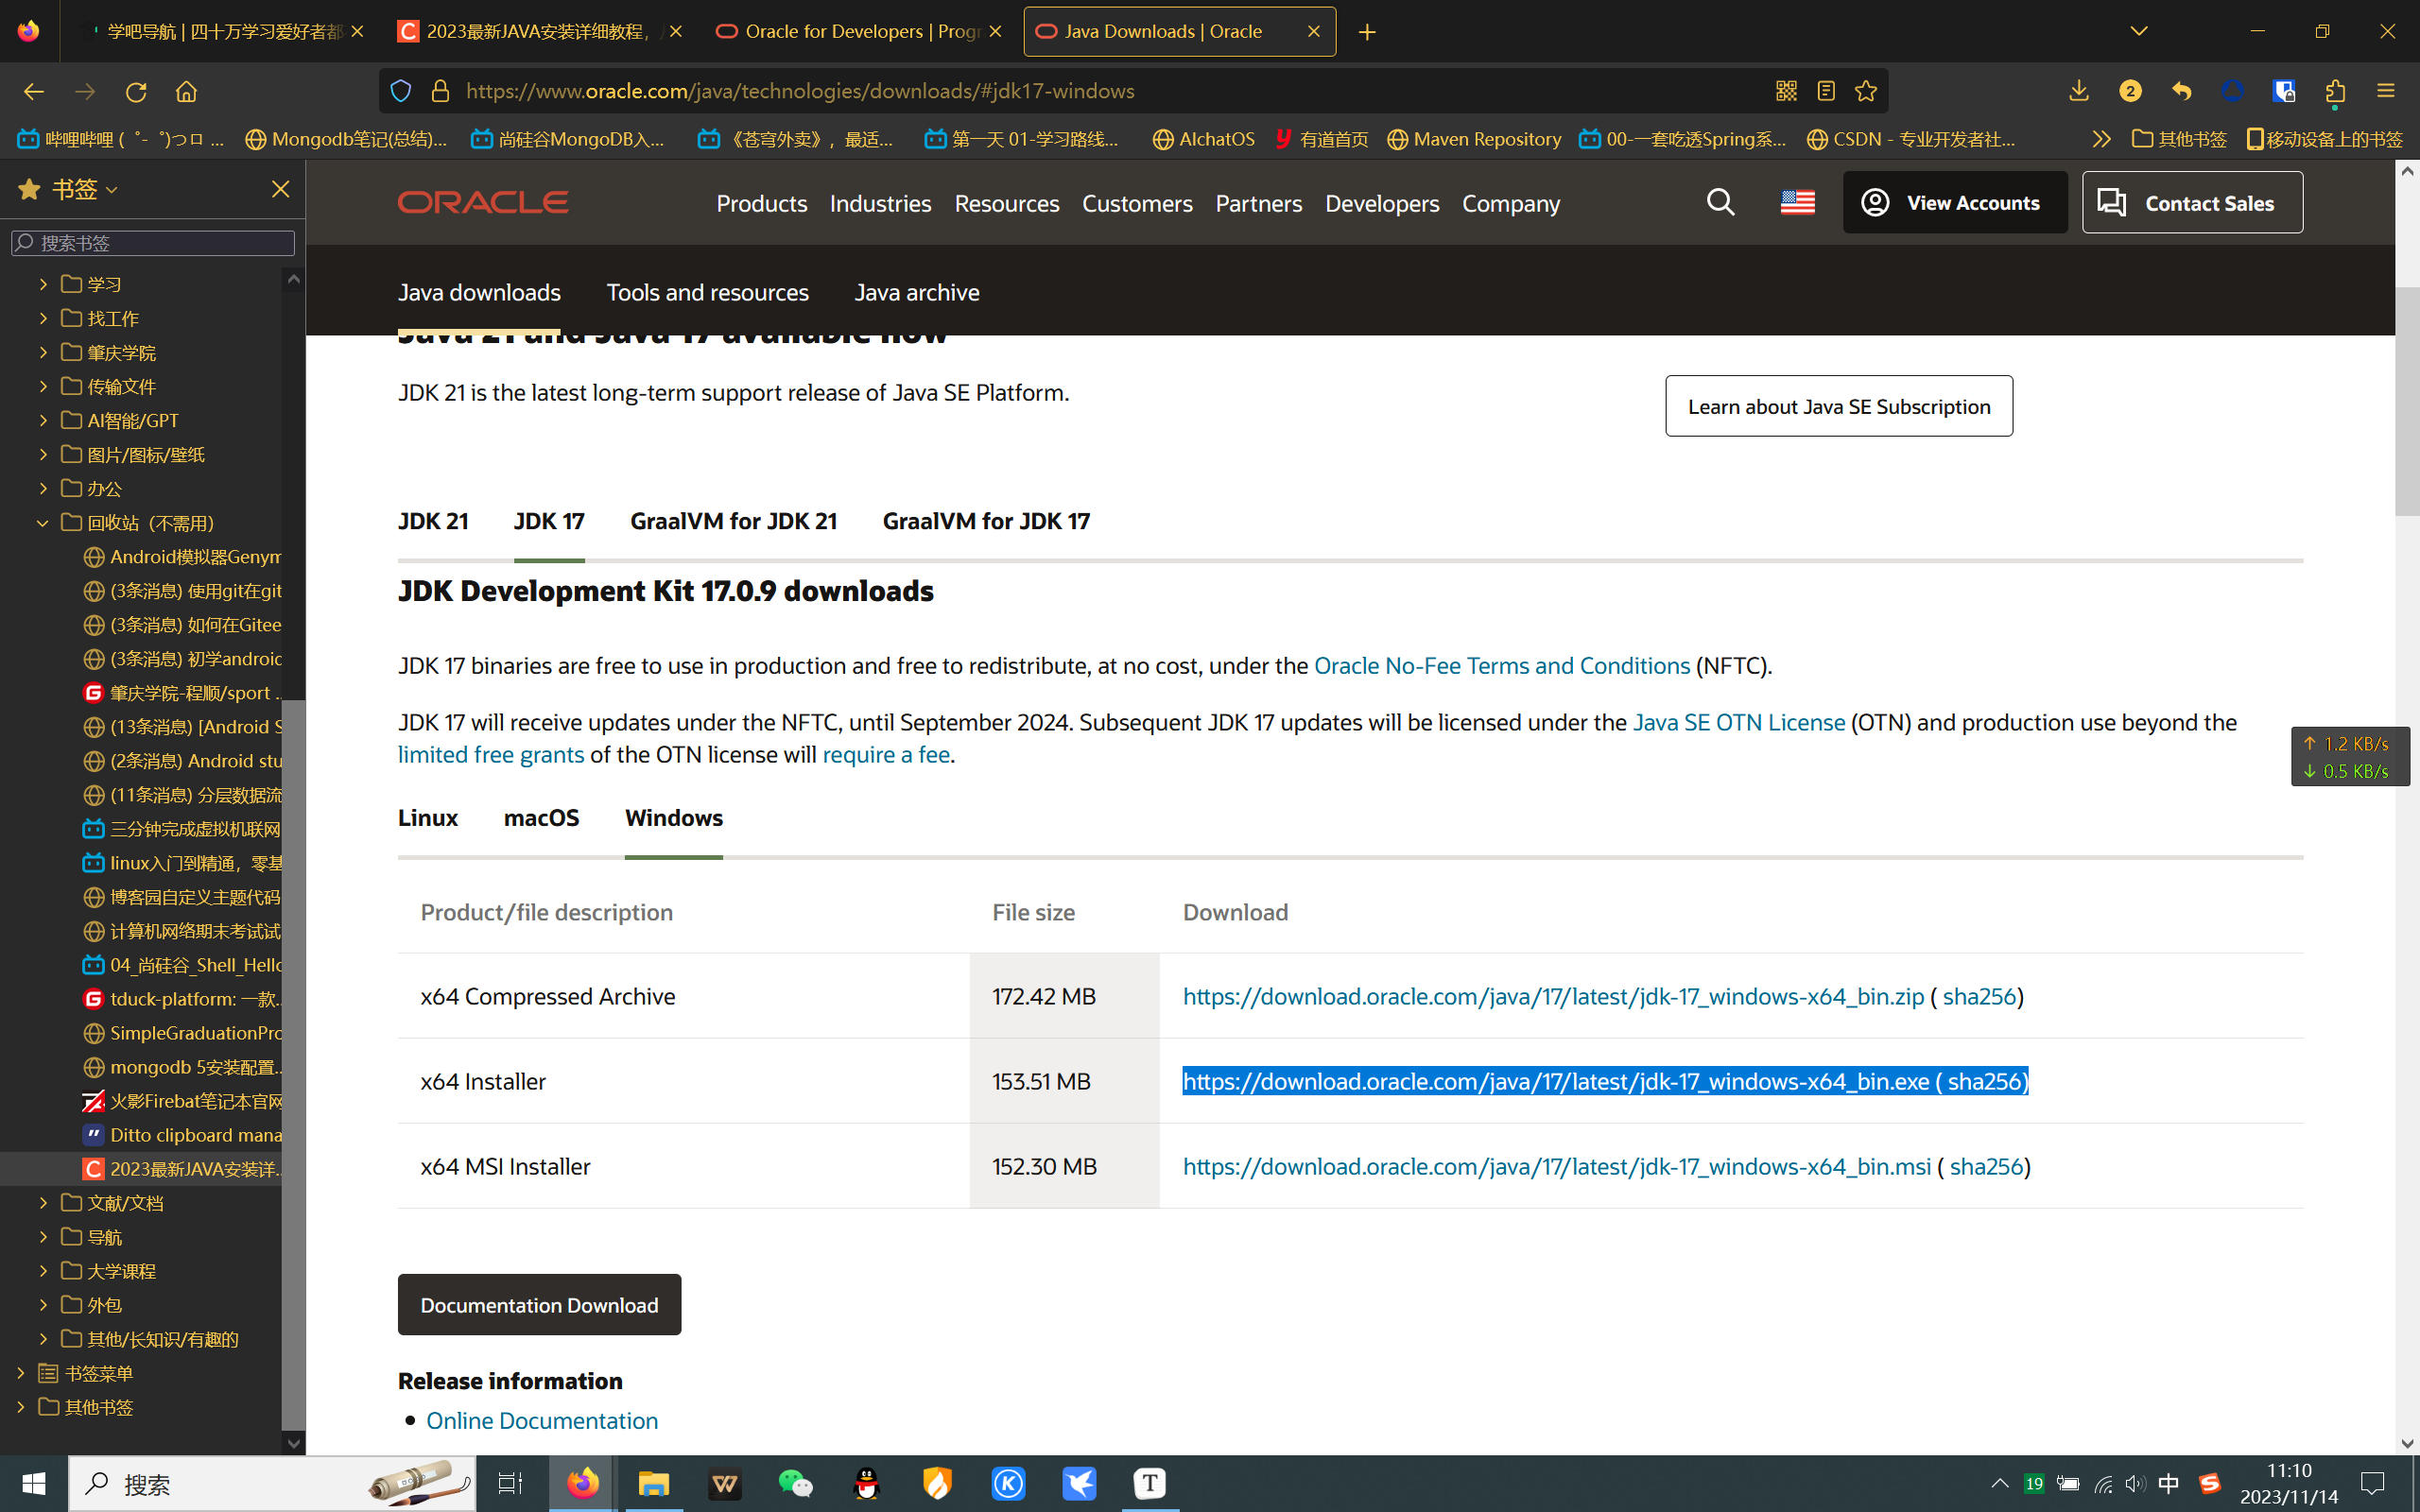Open WeChat from the taskbar
The width and height of the screenshot is (2420, 1512).
pyautogui.click(x=794, y=1484)
